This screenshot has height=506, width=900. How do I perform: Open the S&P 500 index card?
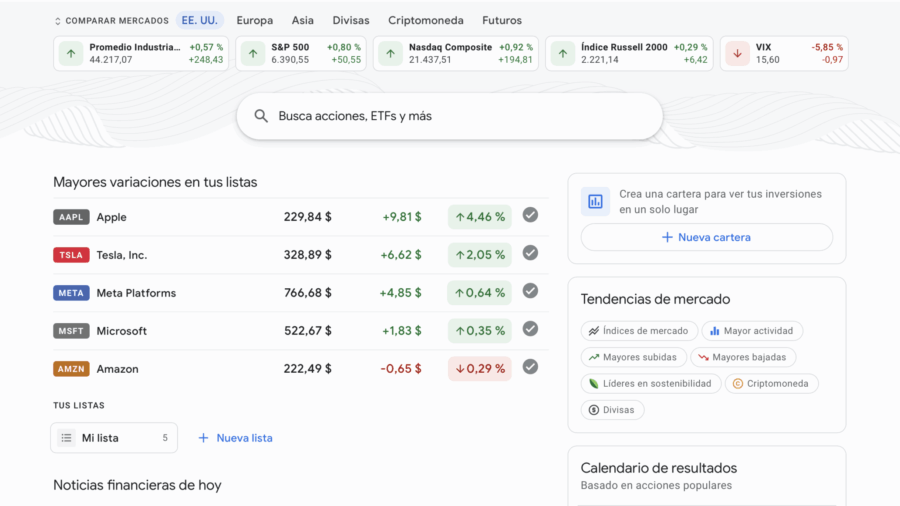coord(301,53)
